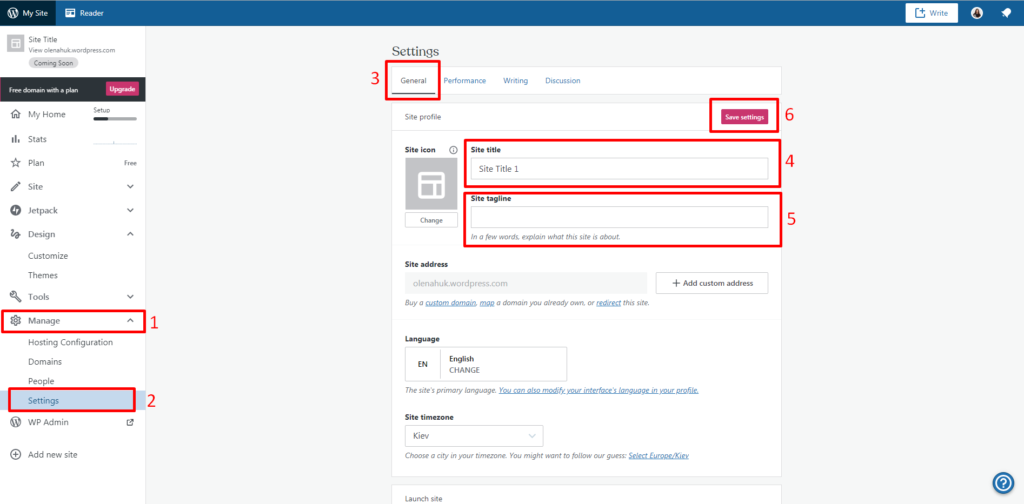Open Hosting Configuration
Screen dimensions: 1024x504
coord(71,342)
